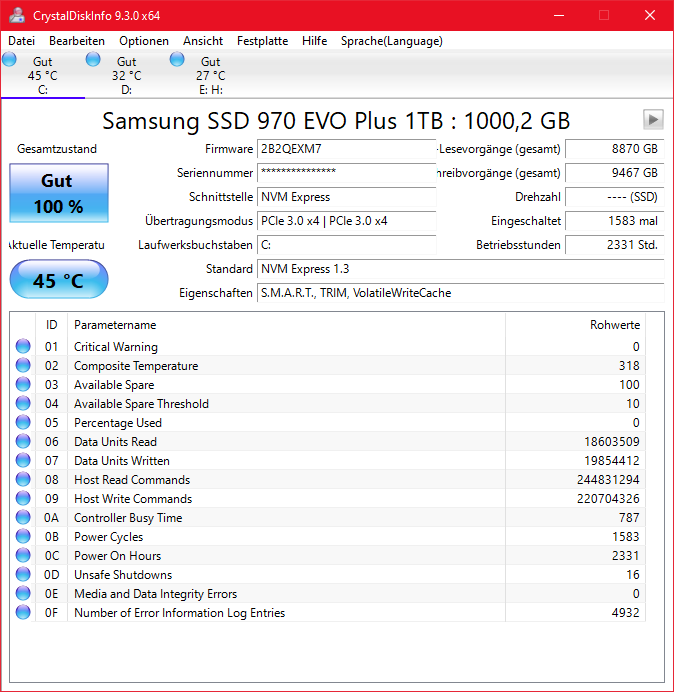The height and width of the screenshot is (692, 674).
Task: Open the Bearbeiten menu
Action: [77, 41]
